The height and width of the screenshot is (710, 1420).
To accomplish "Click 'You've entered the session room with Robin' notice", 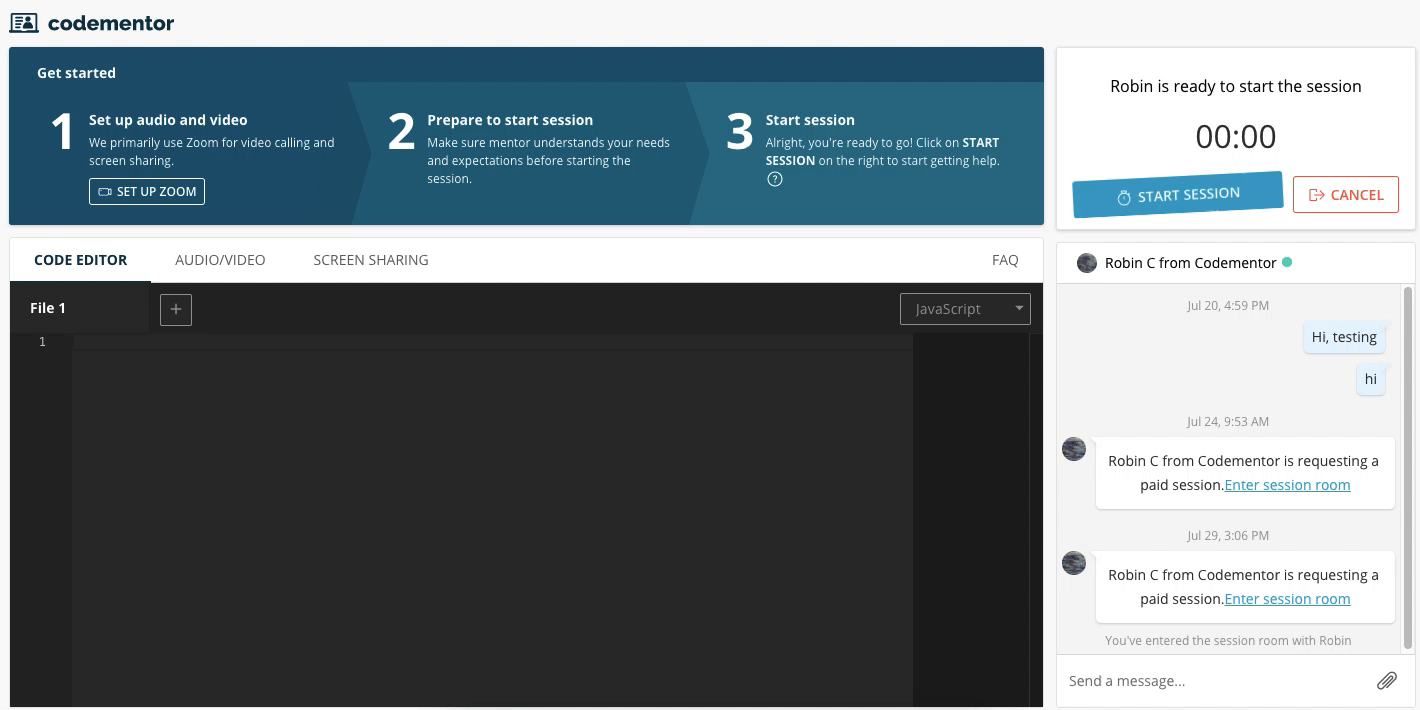I will (1228, 641).
